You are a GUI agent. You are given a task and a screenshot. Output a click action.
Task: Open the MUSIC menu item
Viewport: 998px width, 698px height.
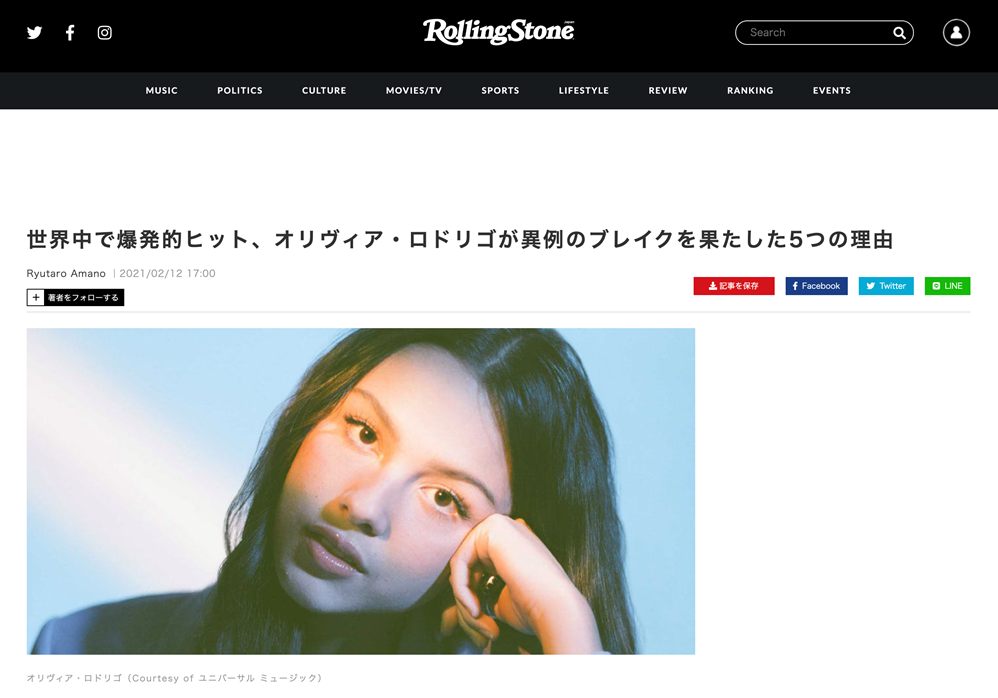(162, 90)
